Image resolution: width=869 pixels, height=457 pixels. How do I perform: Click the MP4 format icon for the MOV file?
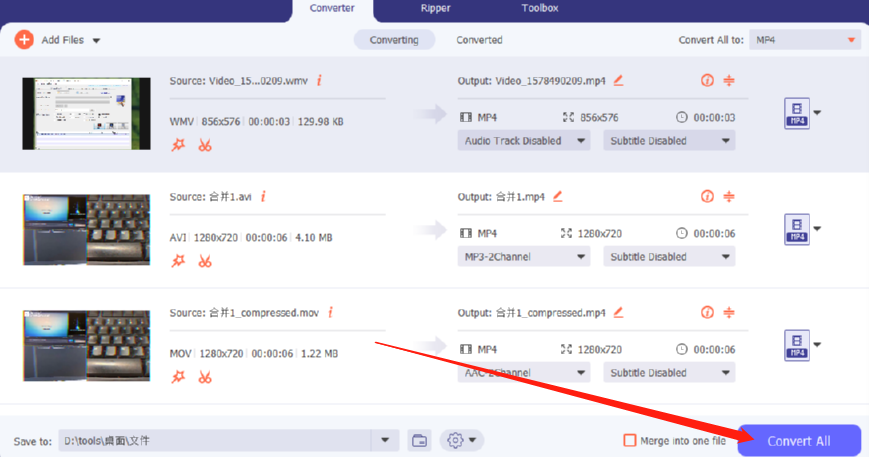tap(797, 346)
